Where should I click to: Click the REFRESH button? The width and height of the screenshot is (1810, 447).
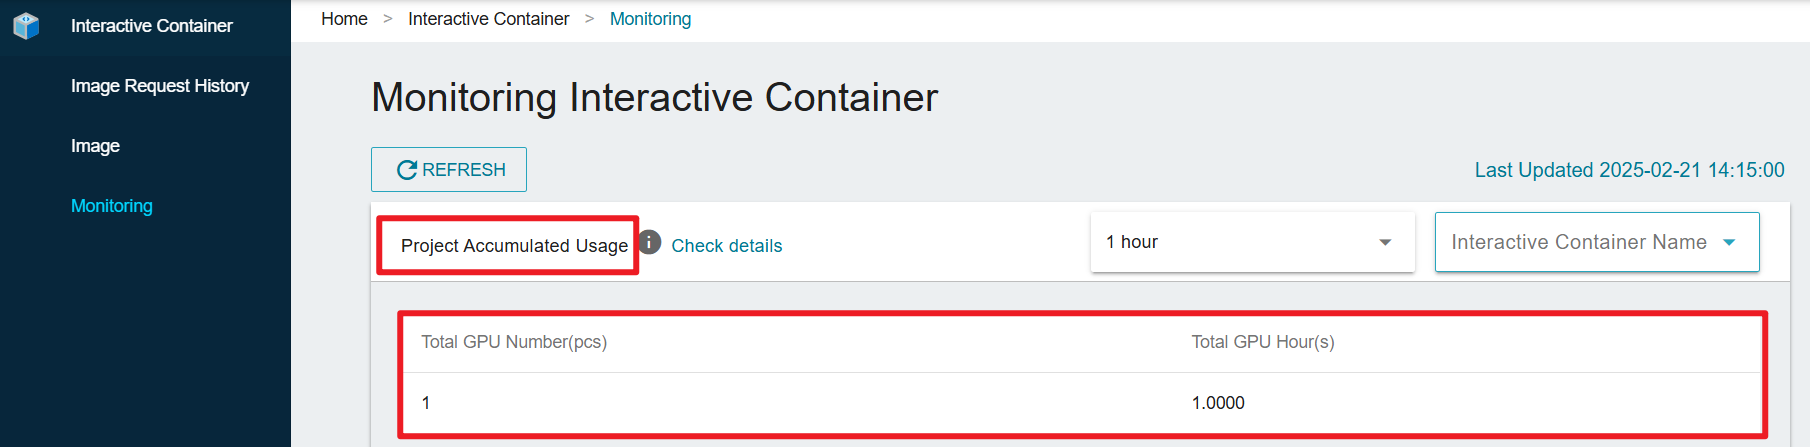(x=449, y=170)
